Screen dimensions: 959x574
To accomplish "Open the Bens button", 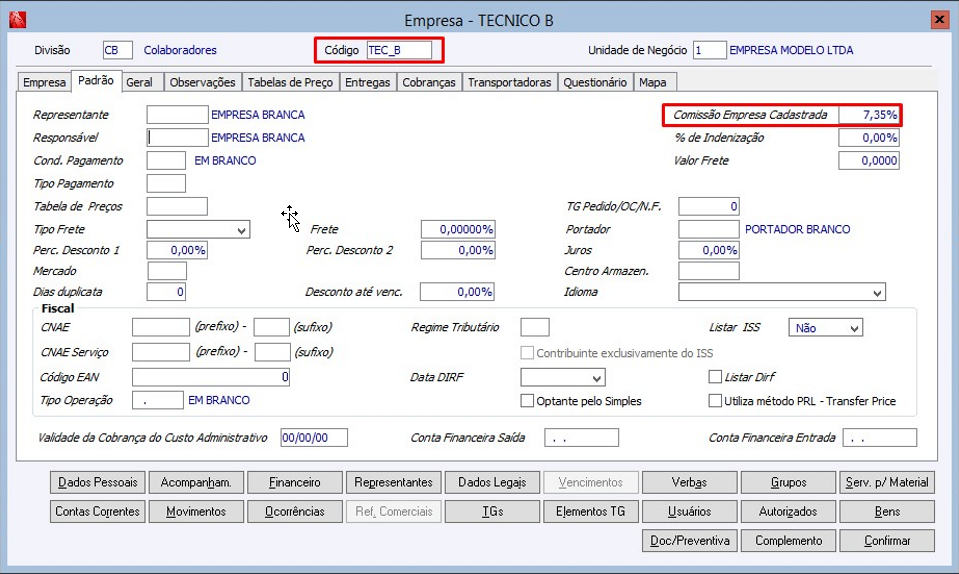I will click(887, 512).
